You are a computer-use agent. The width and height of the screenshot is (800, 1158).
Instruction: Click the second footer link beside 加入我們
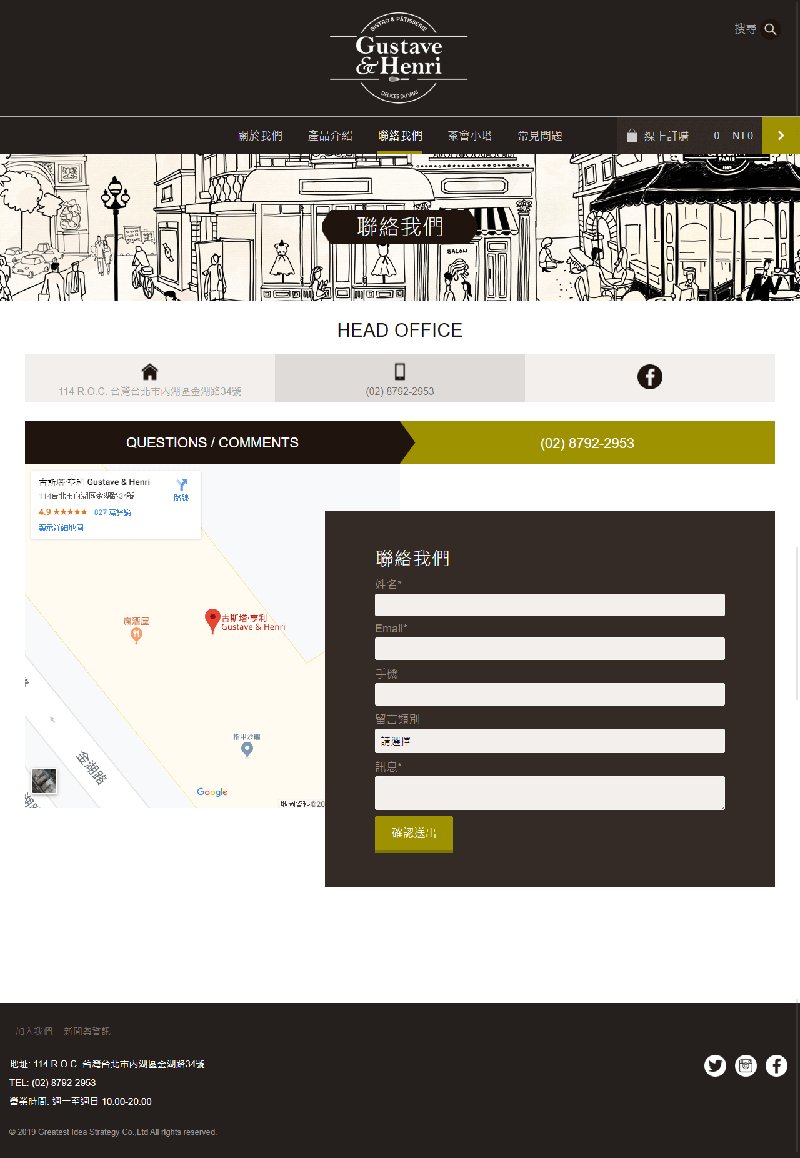pos(86,1031)
